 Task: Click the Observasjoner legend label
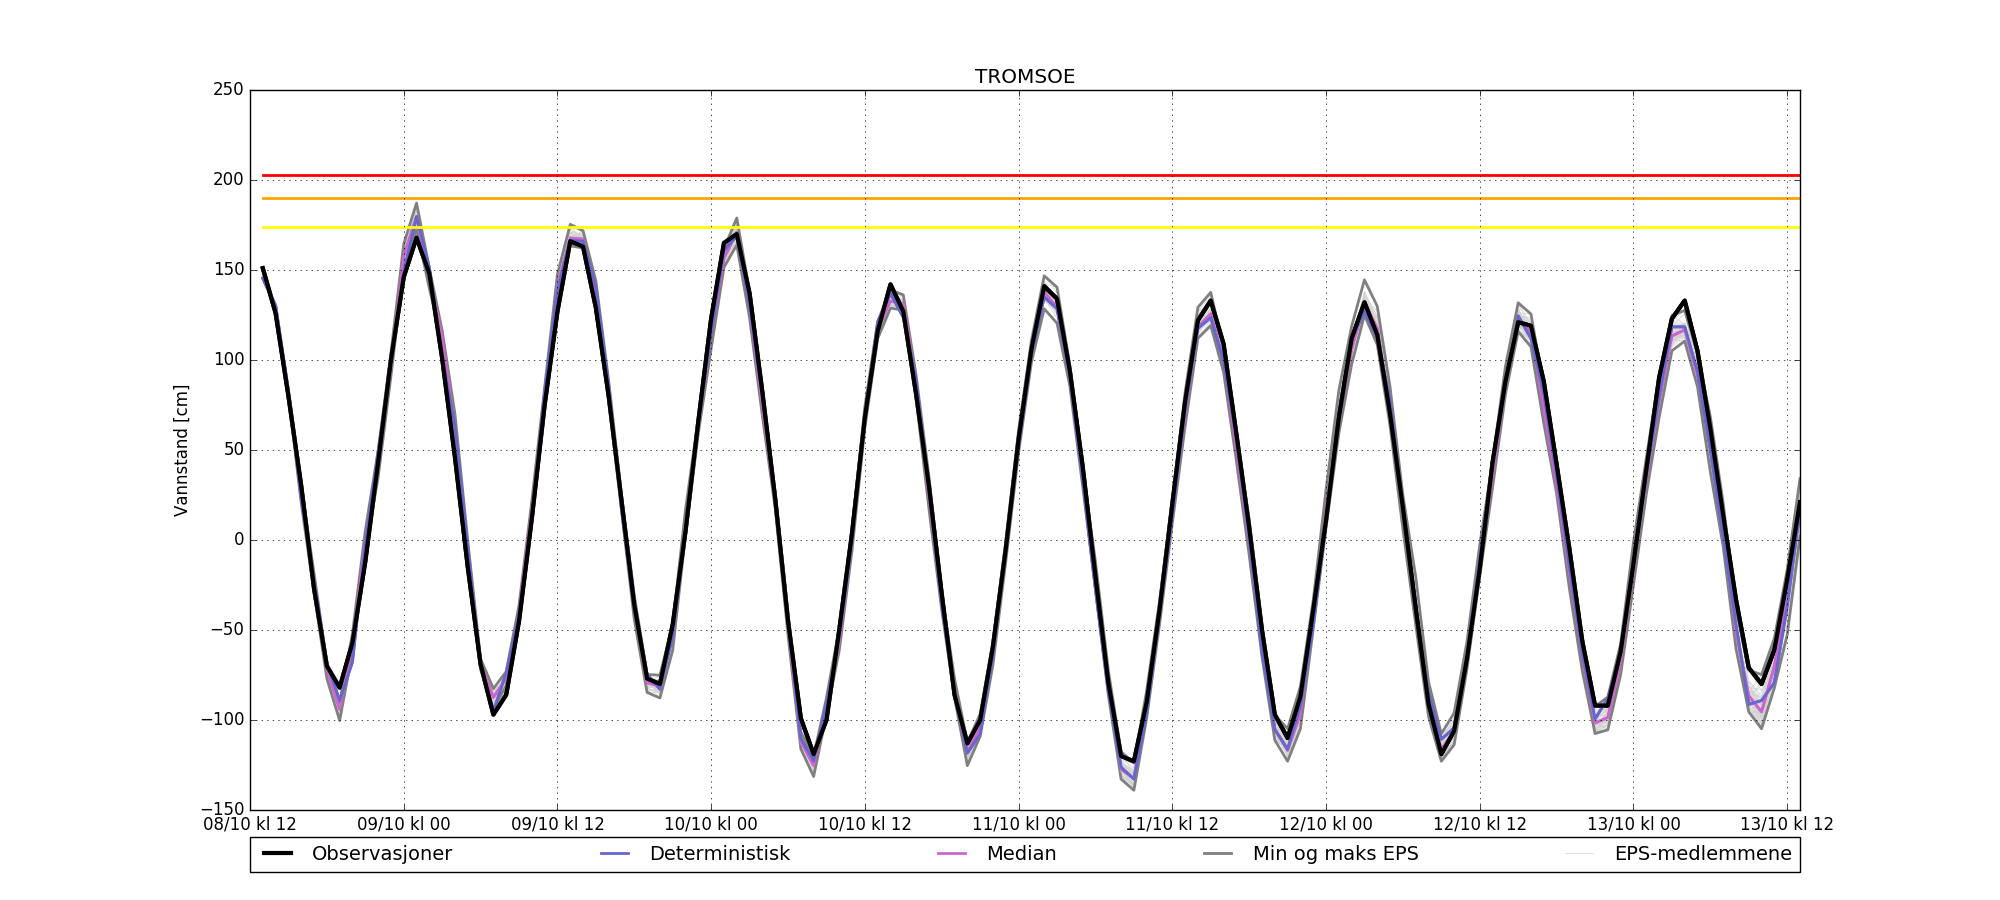[x=381, y=854]
